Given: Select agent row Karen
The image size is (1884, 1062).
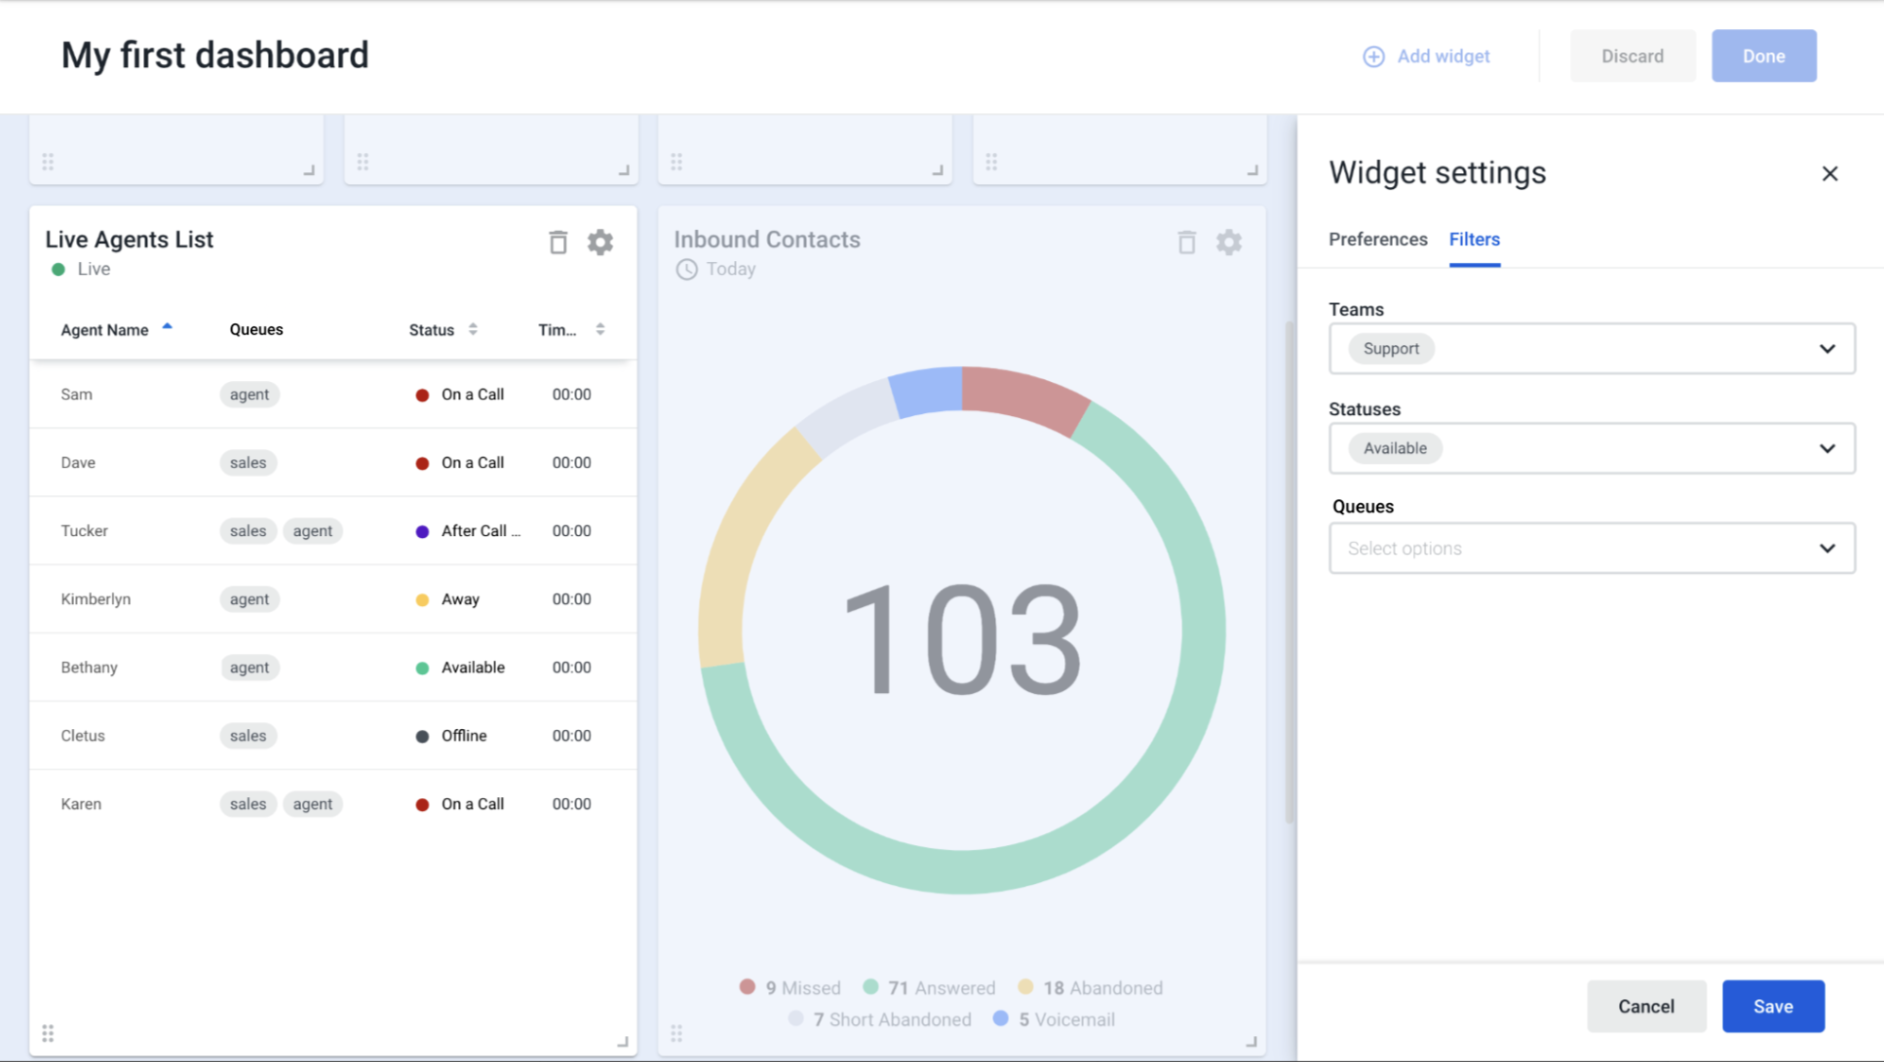Looking at the screenshot, I should (x=333, y=804).
